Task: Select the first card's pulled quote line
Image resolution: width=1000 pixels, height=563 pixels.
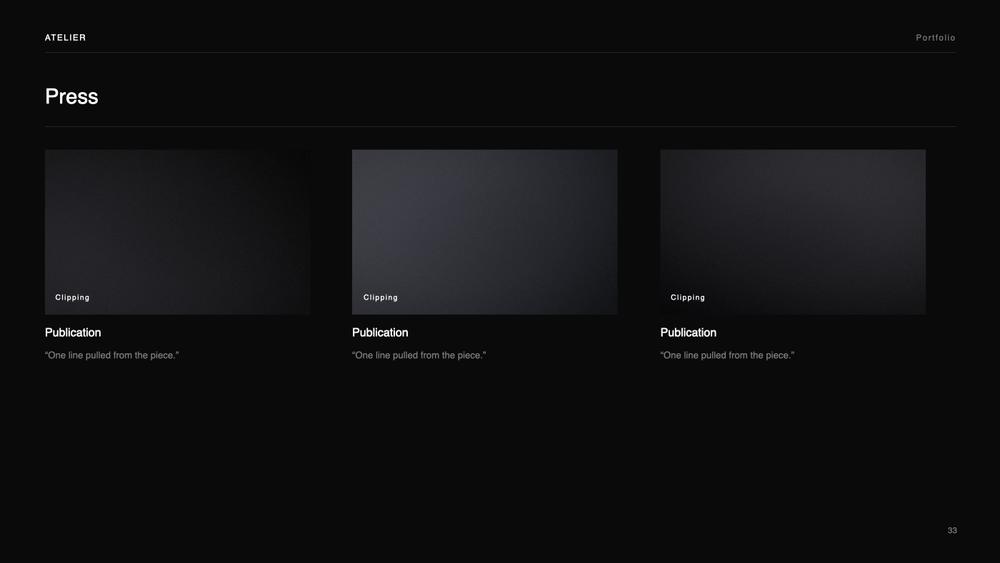Action: 112,355
